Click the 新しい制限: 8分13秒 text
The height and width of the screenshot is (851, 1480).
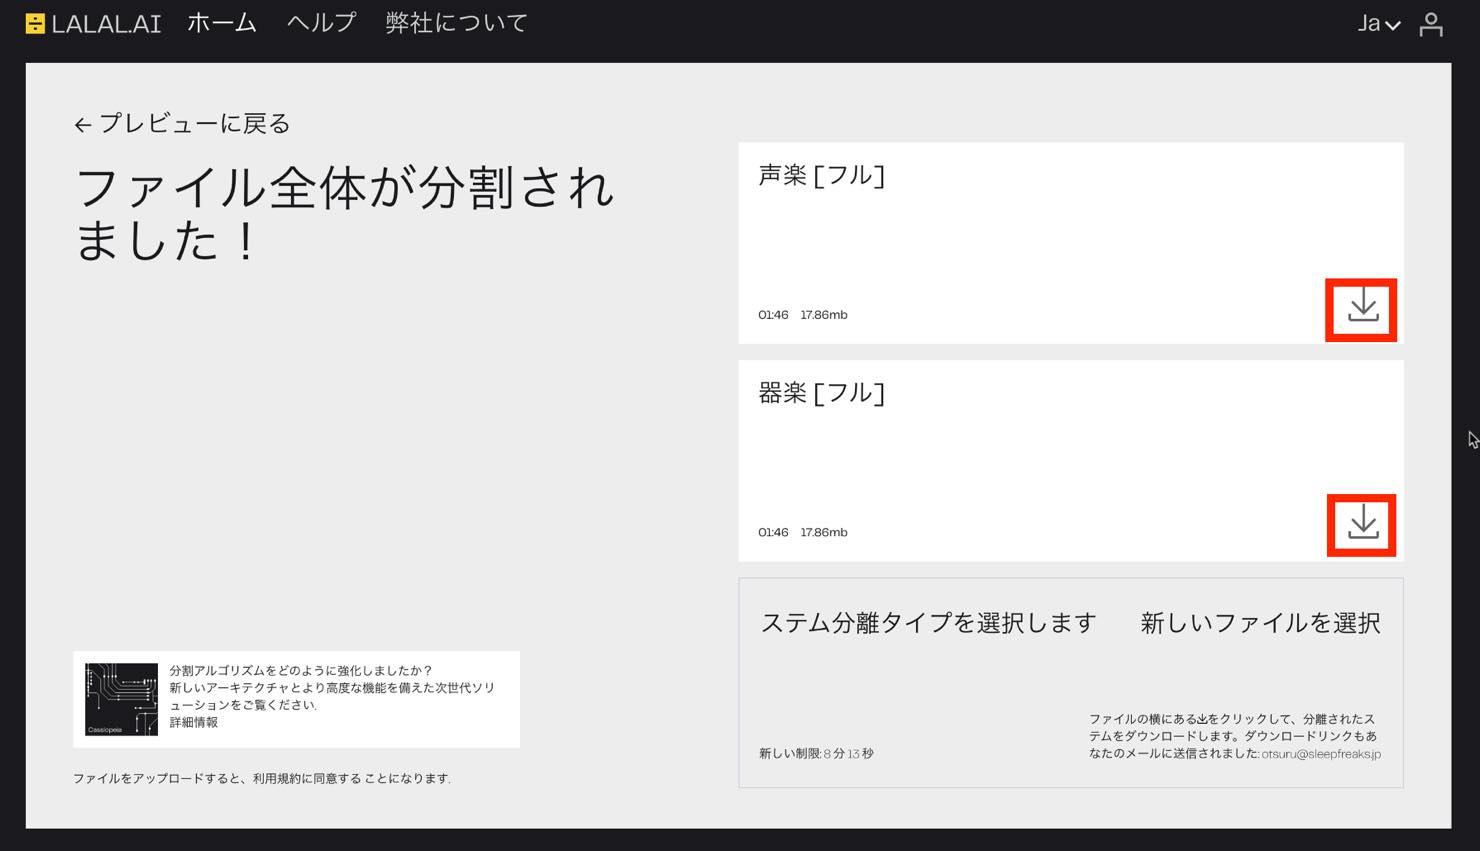tap(816, 754)
